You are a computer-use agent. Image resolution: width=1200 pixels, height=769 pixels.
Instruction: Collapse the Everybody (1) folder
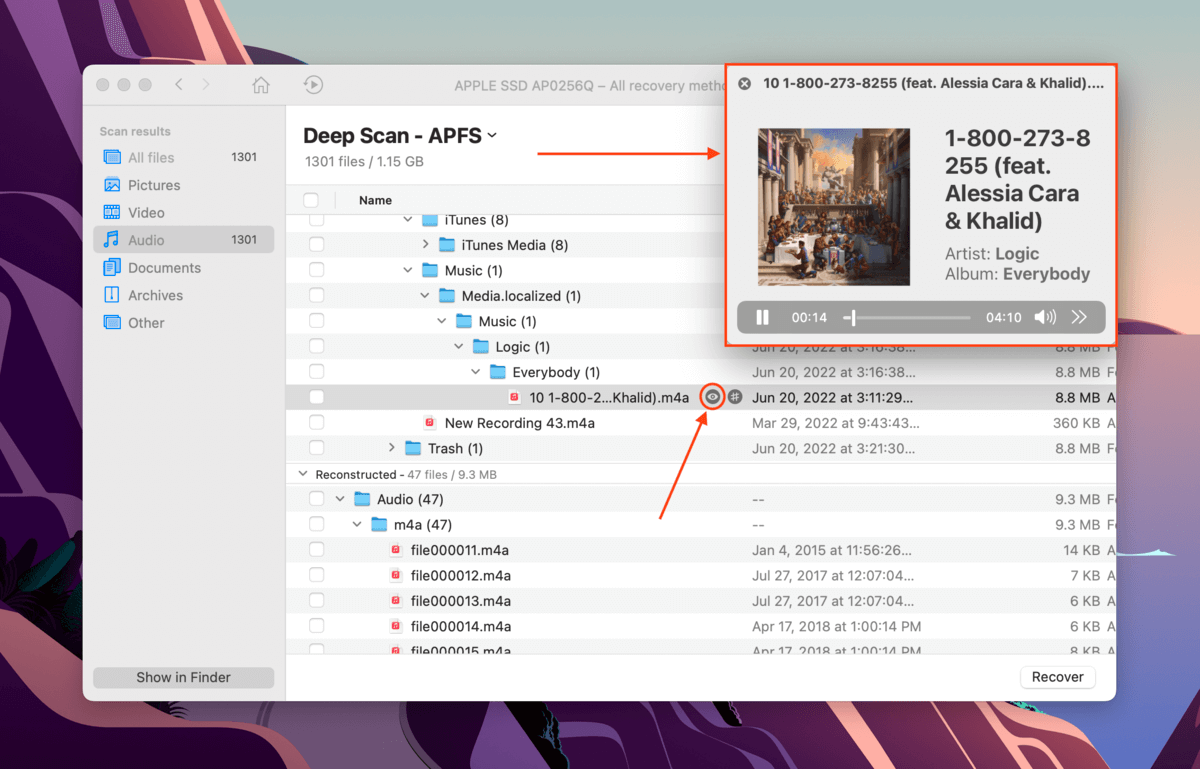click(x=476, y=372)
